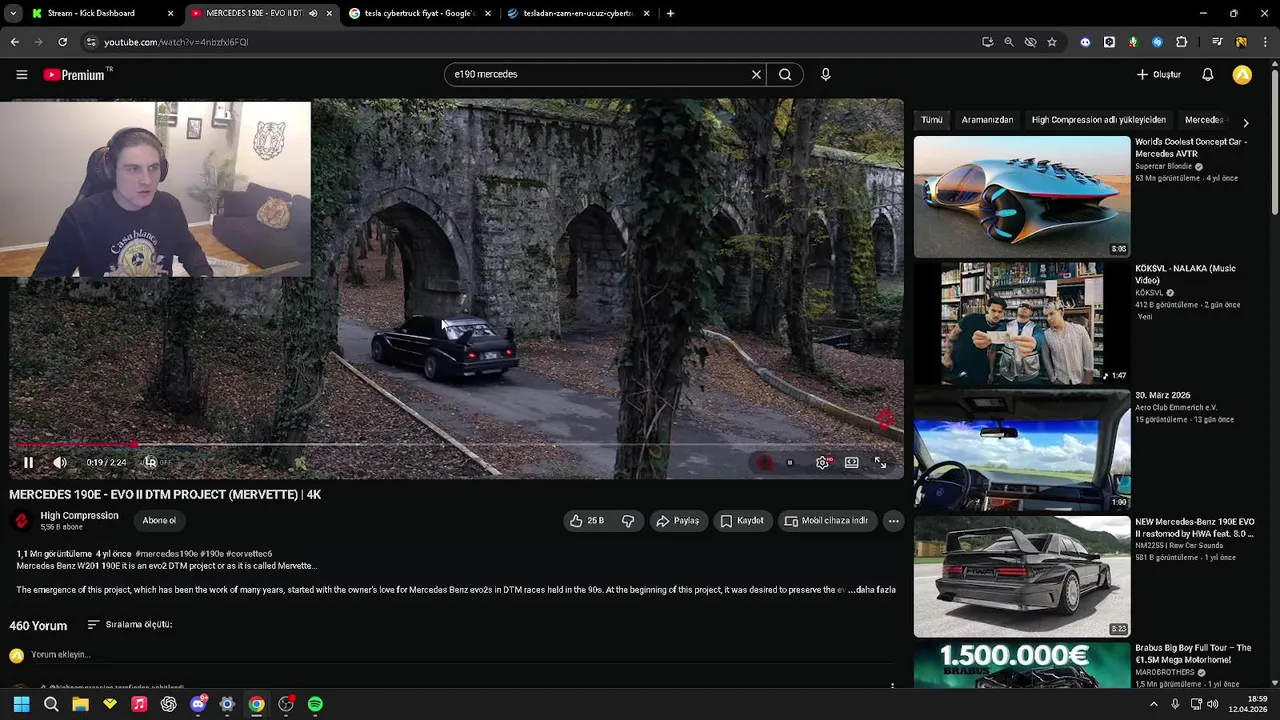Select the Aramanızdan filter chip
This screenshot has width=1280, height=720.
pyautogui.click(x=987, y=120)
